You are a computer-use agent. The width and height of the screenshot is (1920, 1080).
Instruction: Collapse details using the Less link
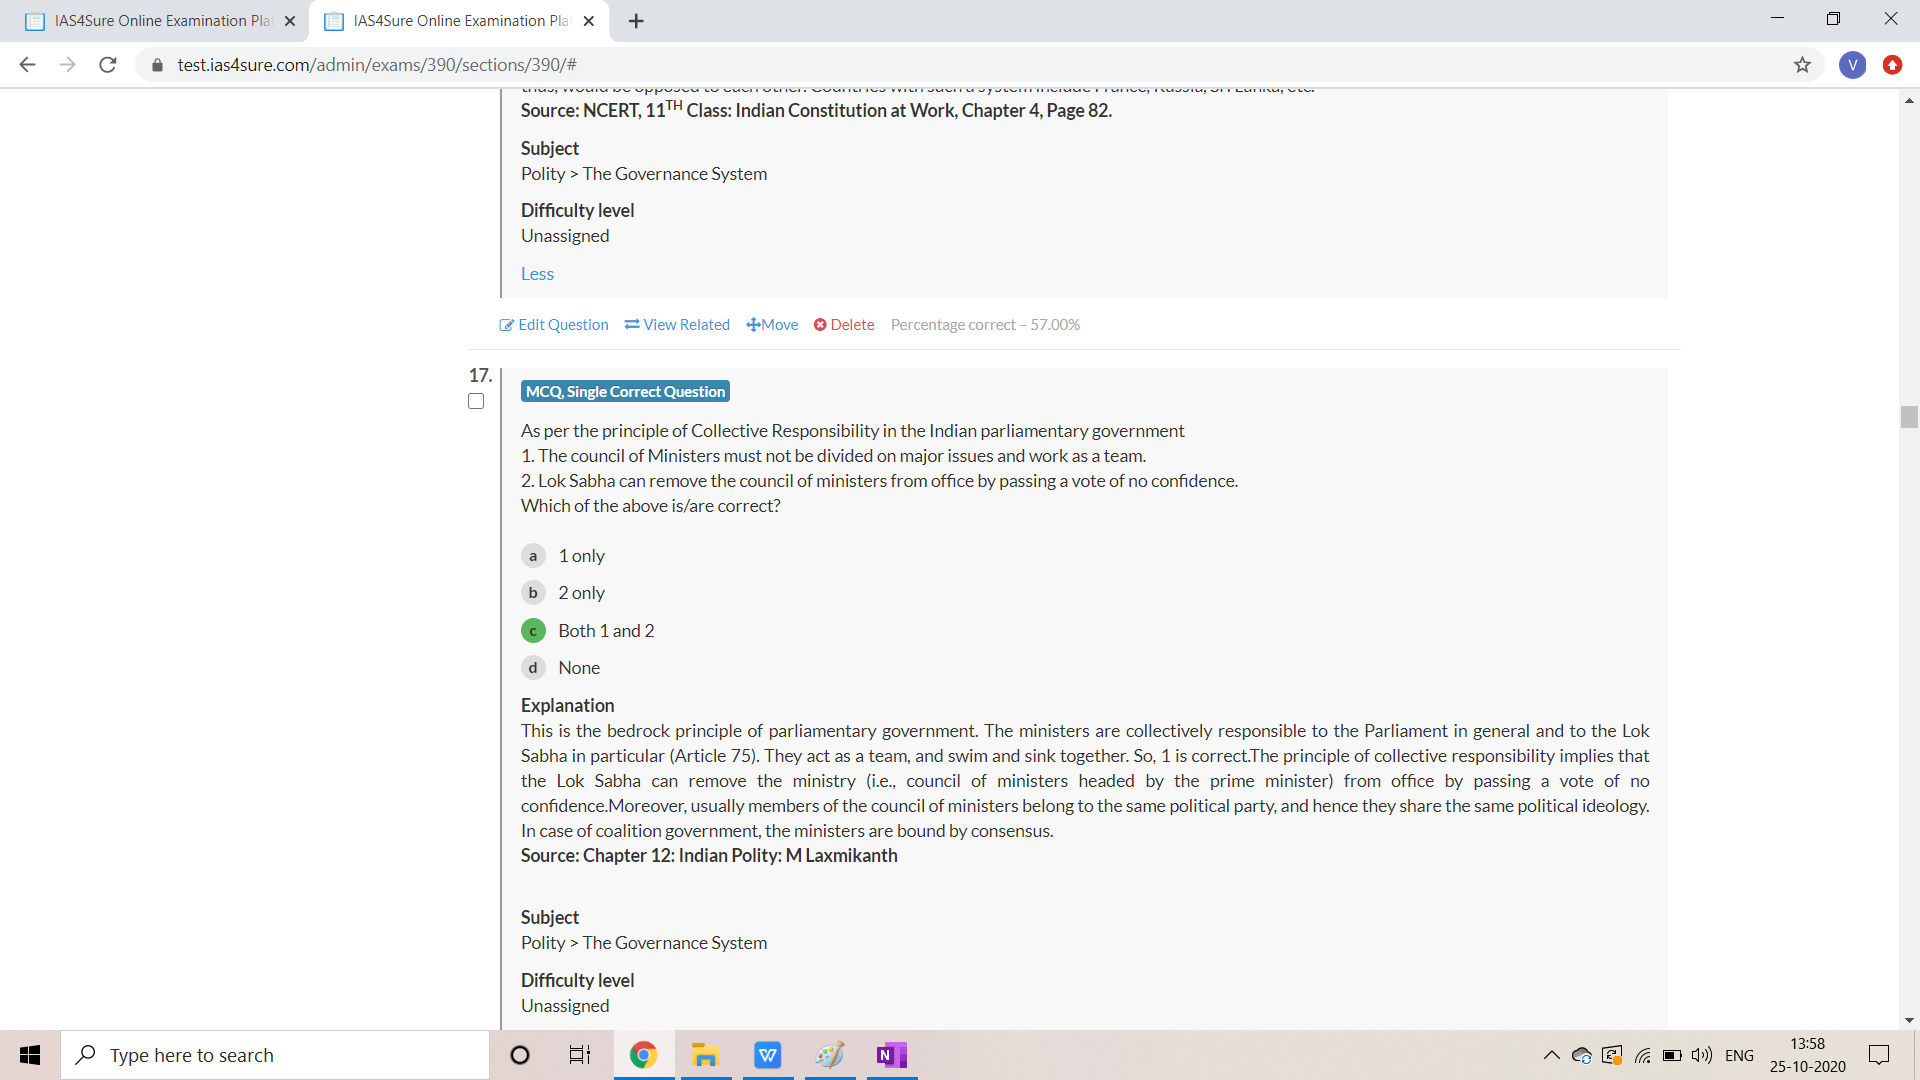[537, 274]
